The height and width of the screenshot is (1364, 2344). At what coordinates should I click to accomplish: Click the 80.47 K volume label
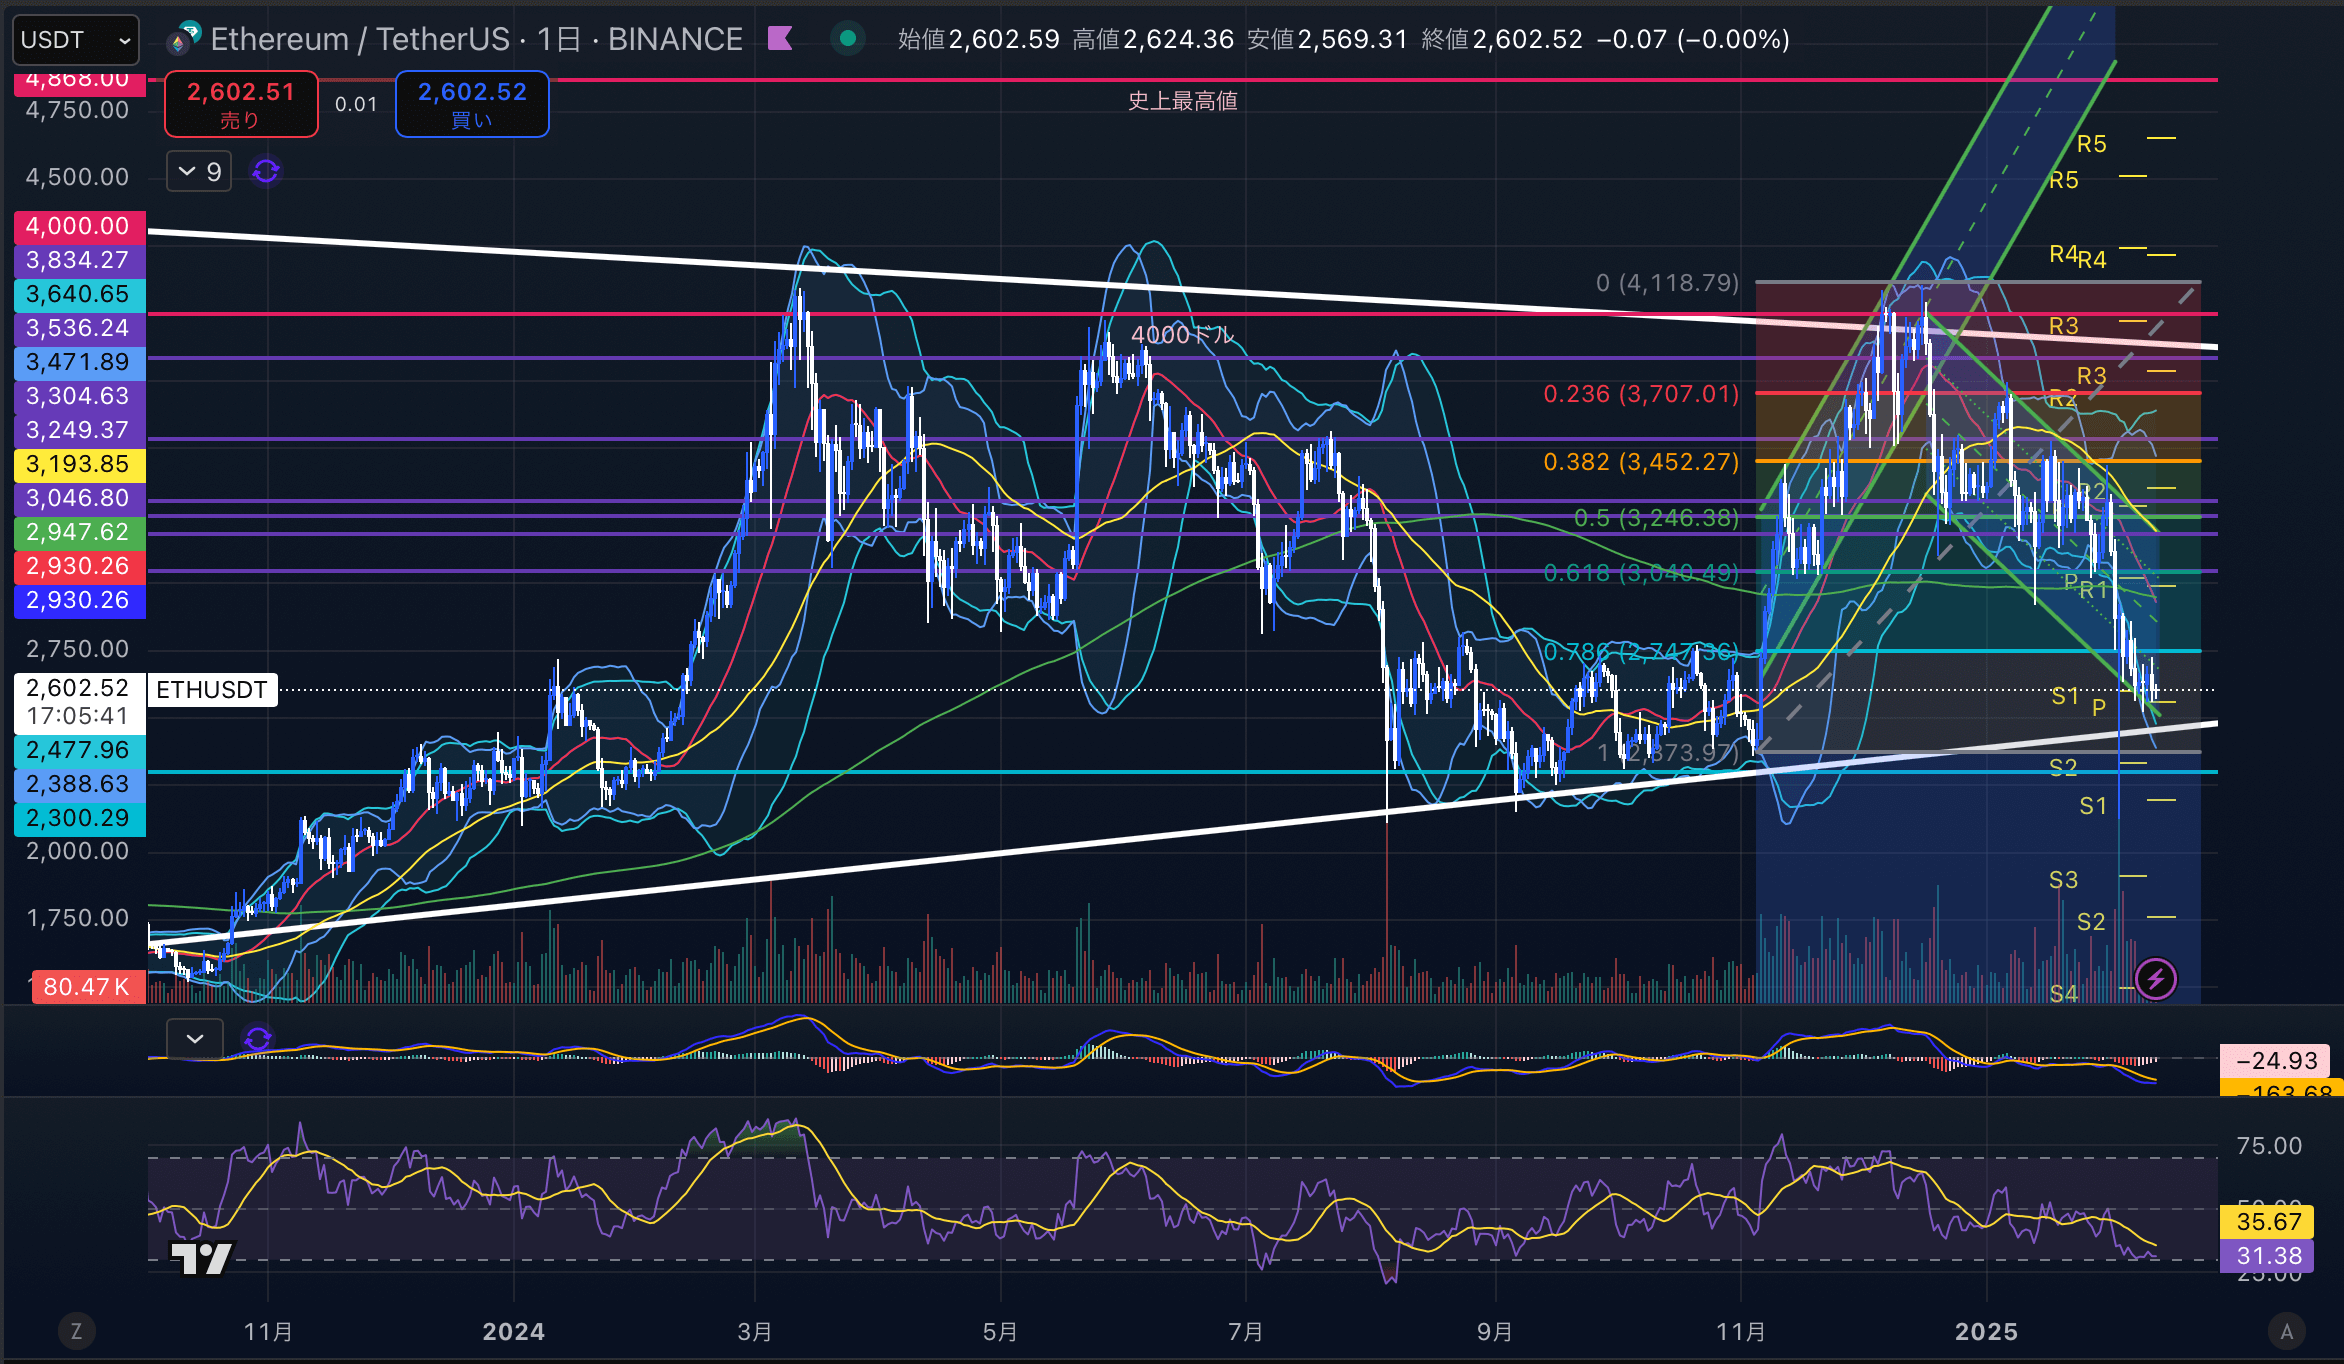tap(87, 987)
